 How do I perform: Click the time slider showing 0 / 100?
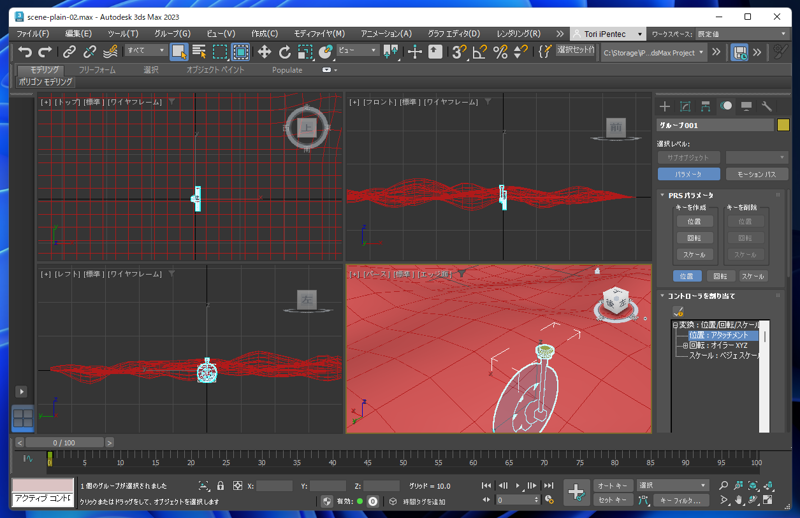[64, 442]
